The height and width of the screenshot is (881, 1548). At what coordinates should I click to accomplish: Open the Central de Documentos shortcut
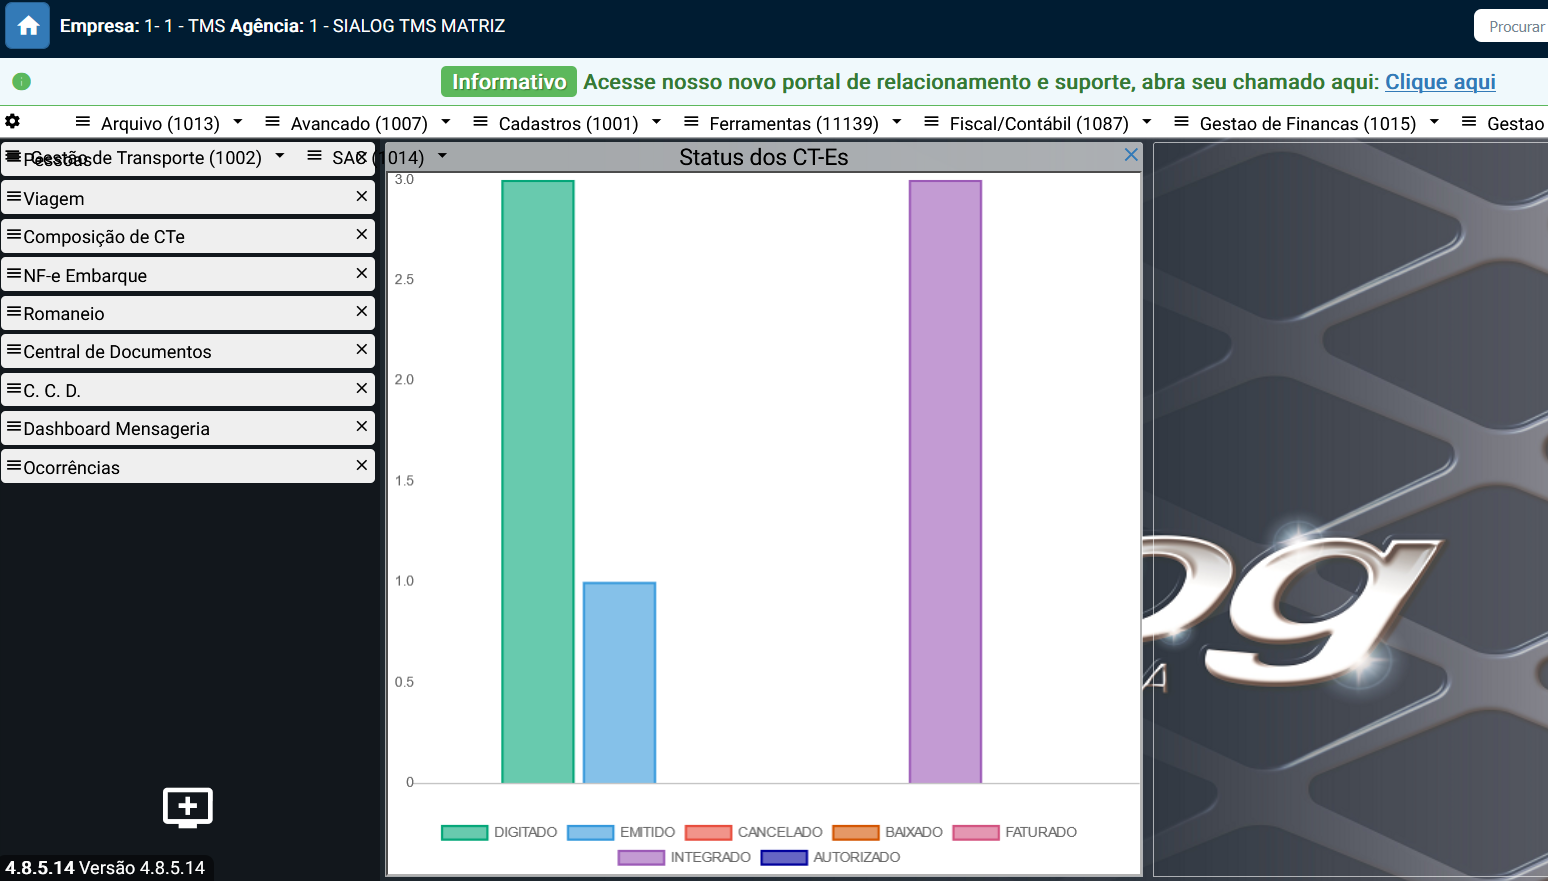pos(117,352)
